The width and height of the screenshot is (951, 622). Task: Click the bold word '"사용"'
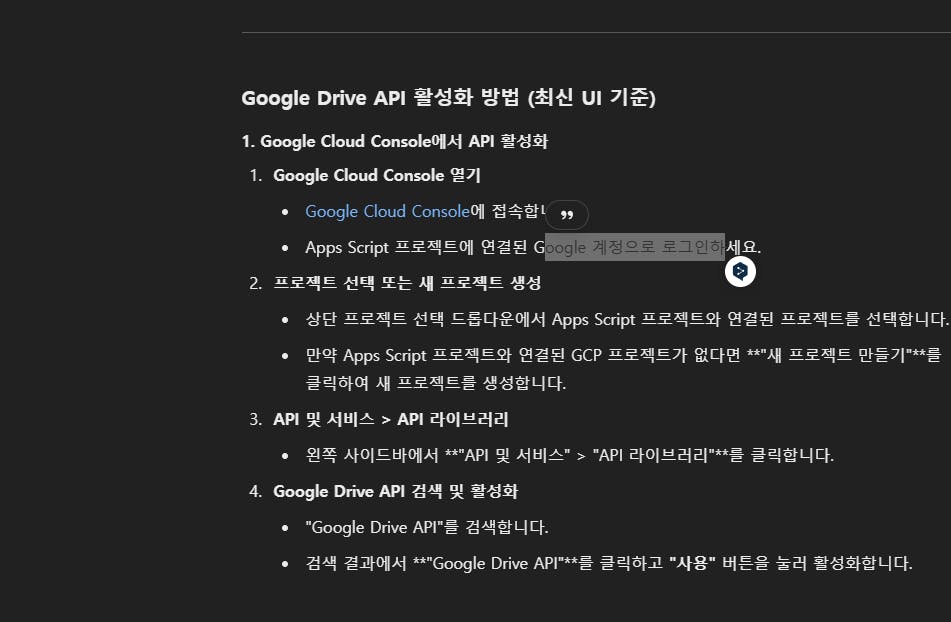tap(693, 564)
